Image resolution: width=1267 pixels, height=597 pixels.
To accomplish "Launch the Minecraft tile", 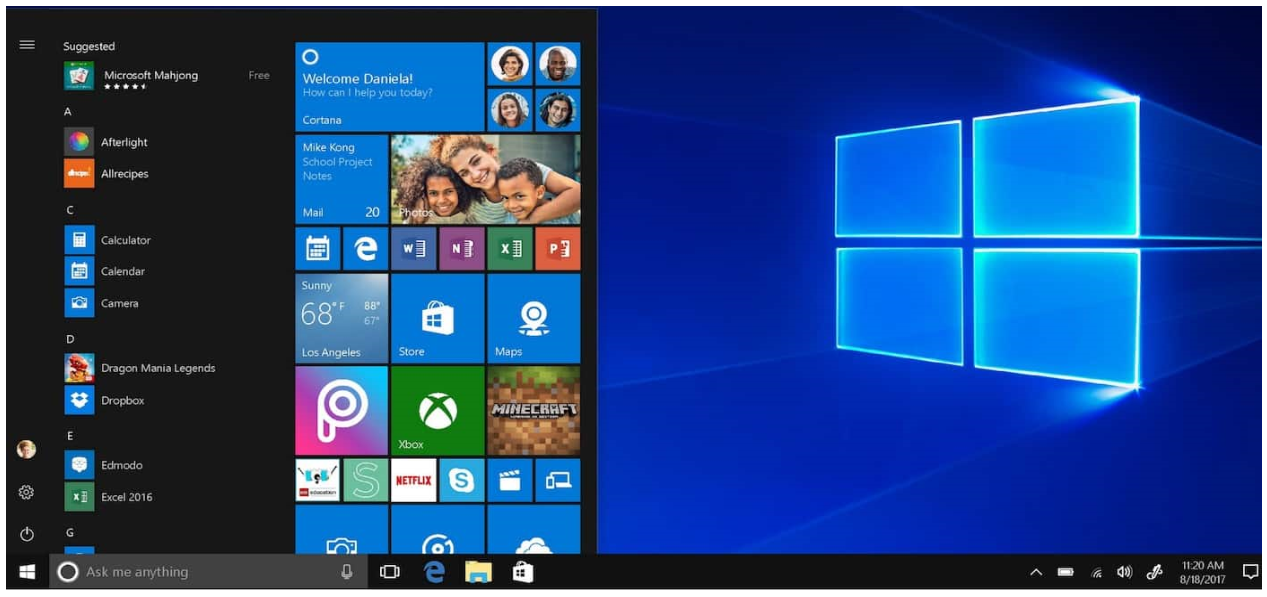I will 533,411.
